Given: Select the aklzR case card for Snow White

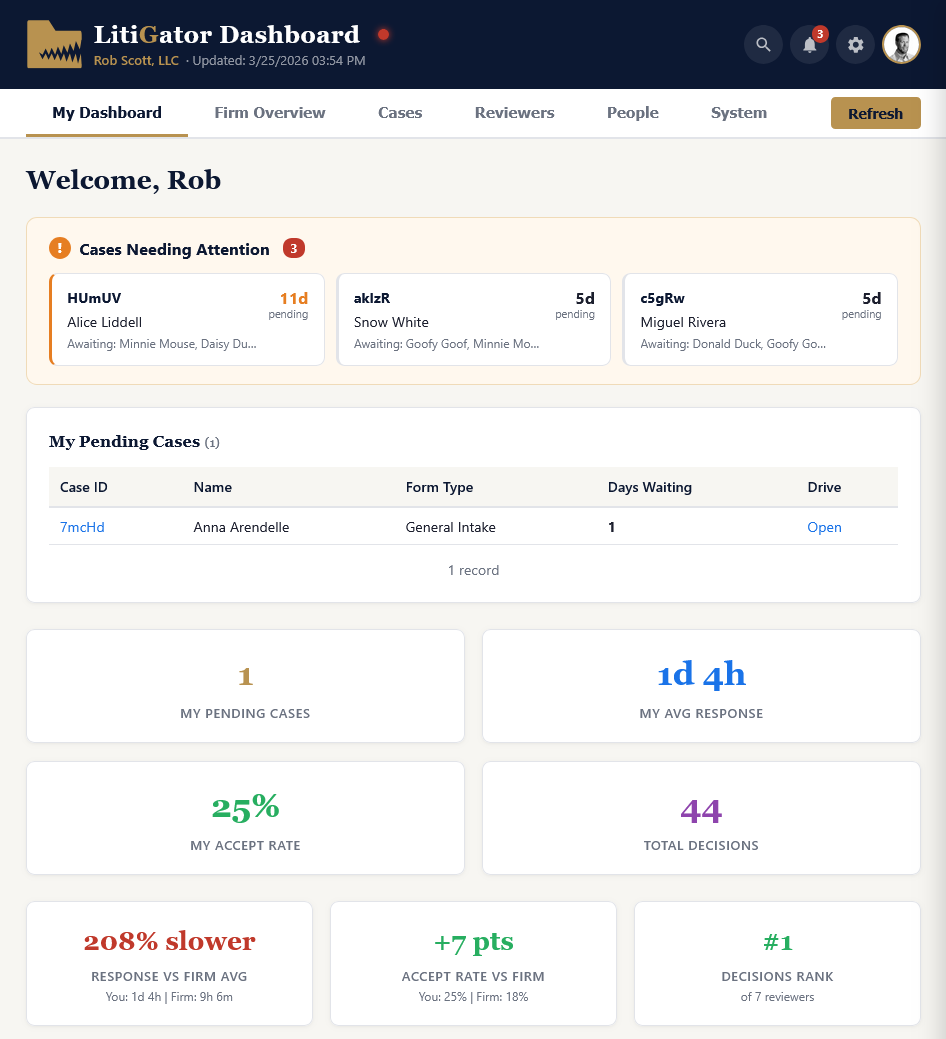Looking at the screenshot, I should point(473,320).
